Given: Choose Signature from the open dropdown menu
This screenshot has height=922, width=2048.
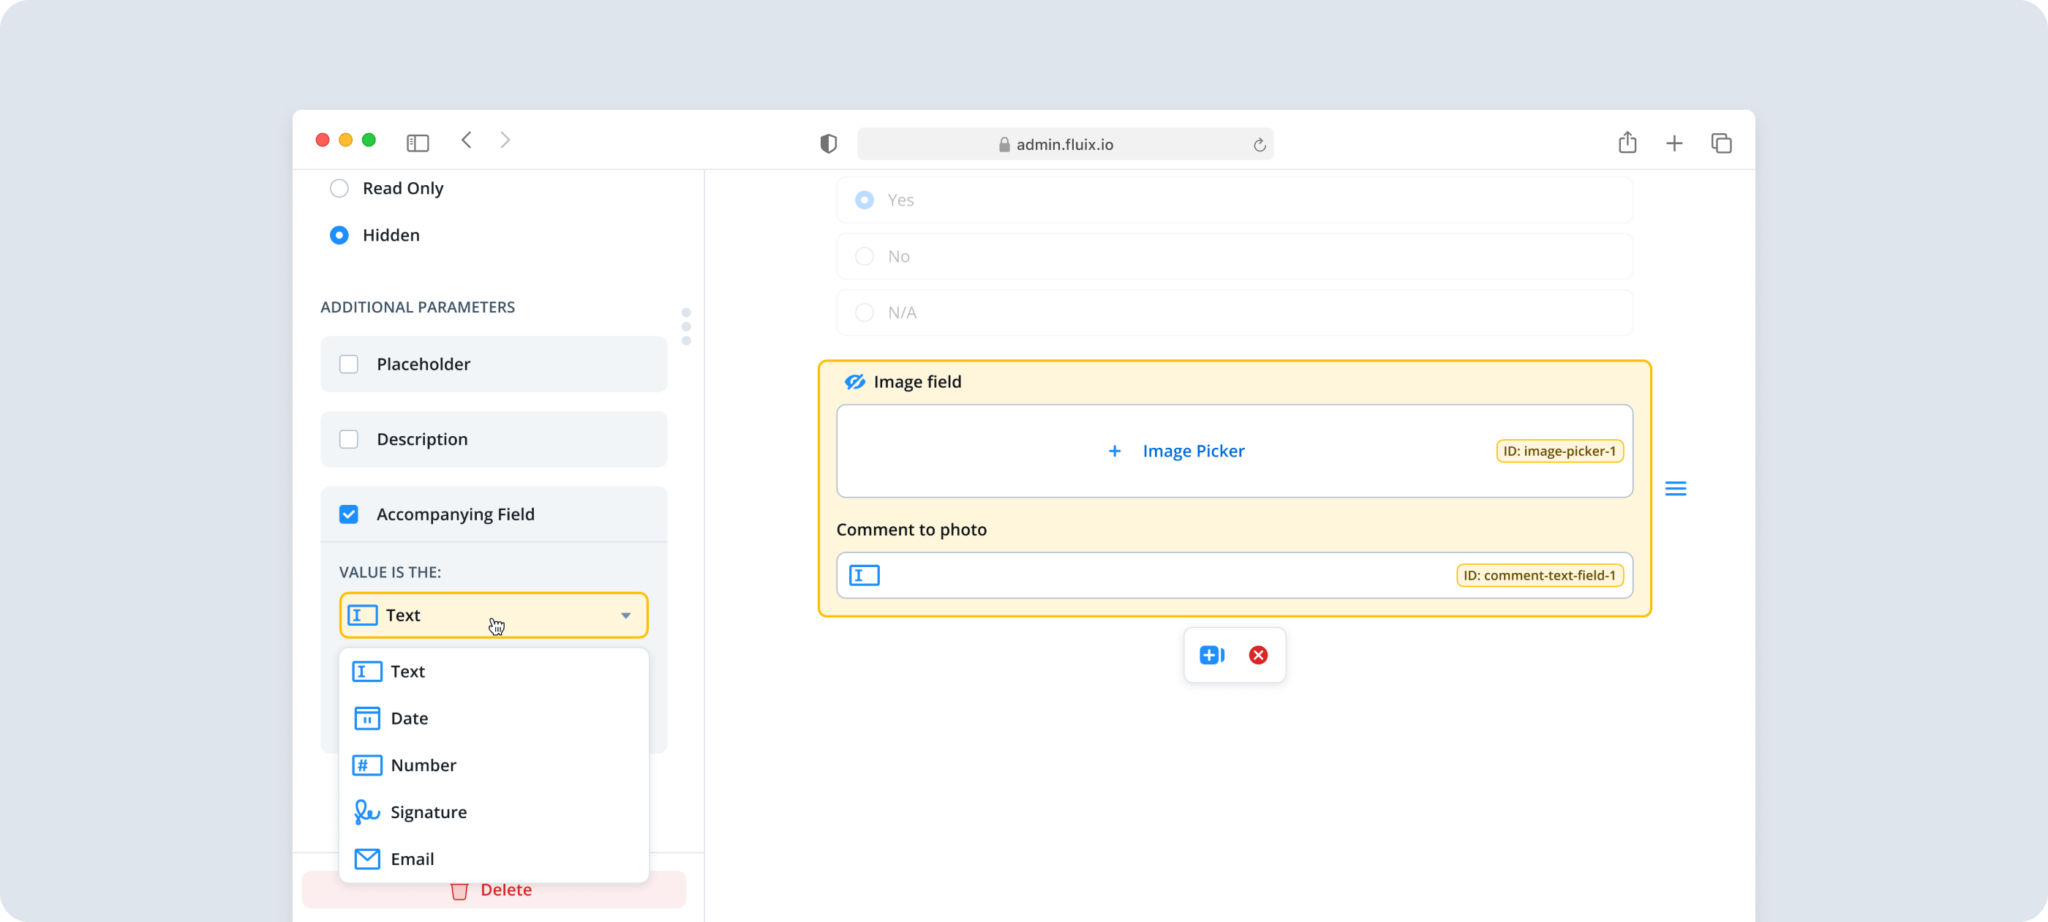Looking at the screenshot, I should point(428,811).
